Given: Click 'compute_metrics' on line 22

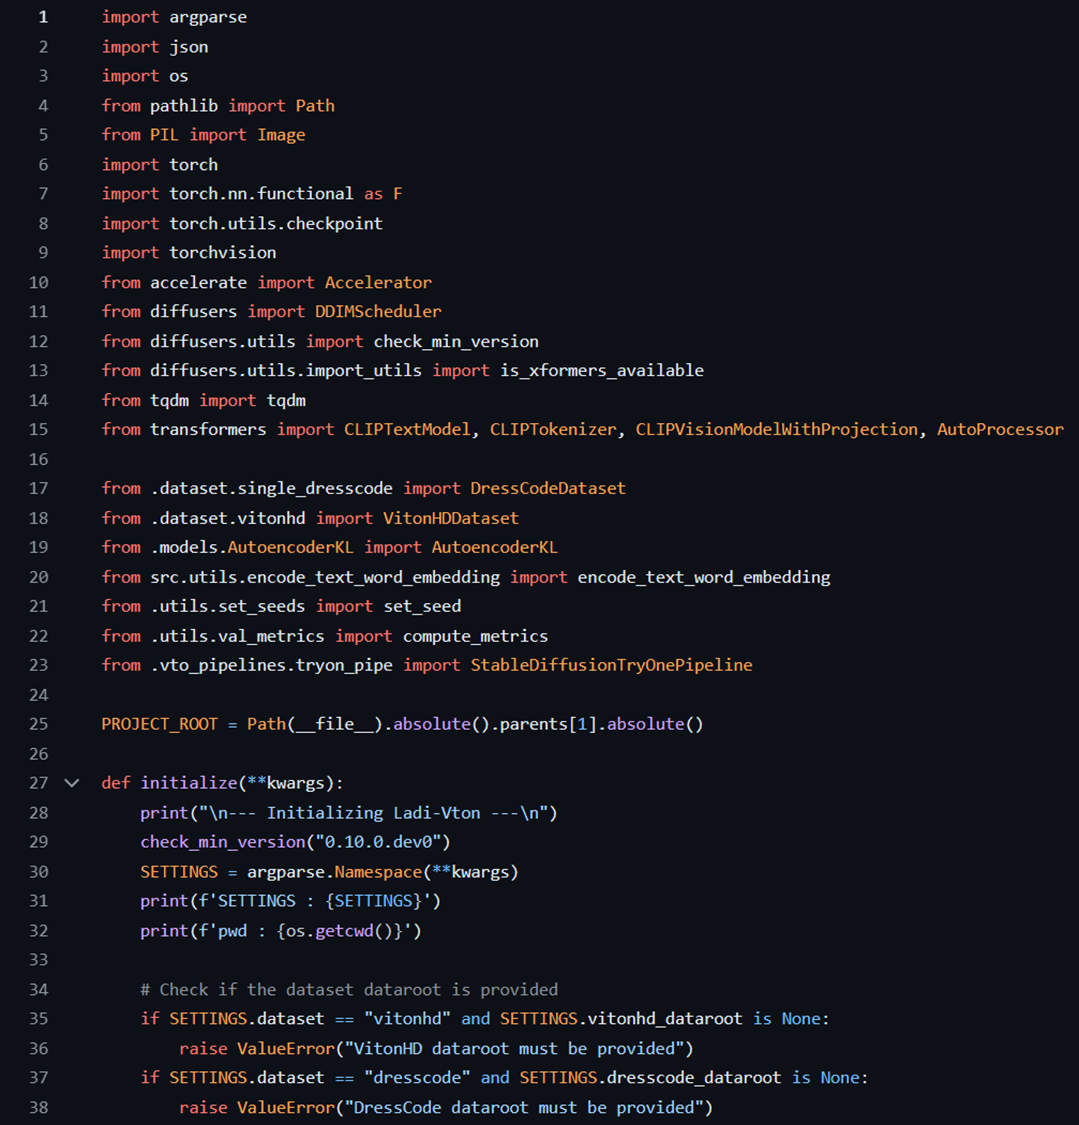Looking at the screenshot, I should point(475,636).
